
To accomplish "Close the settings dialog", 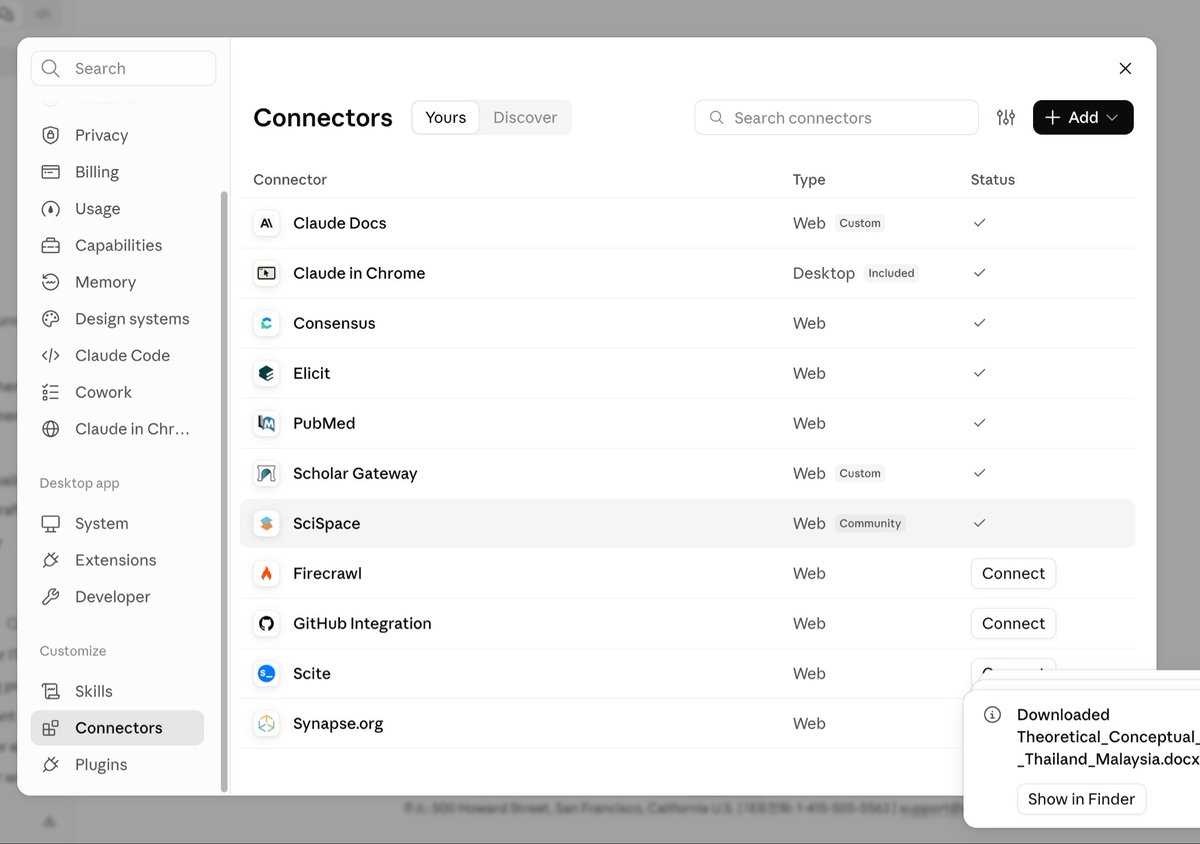I will [1125, 68].
